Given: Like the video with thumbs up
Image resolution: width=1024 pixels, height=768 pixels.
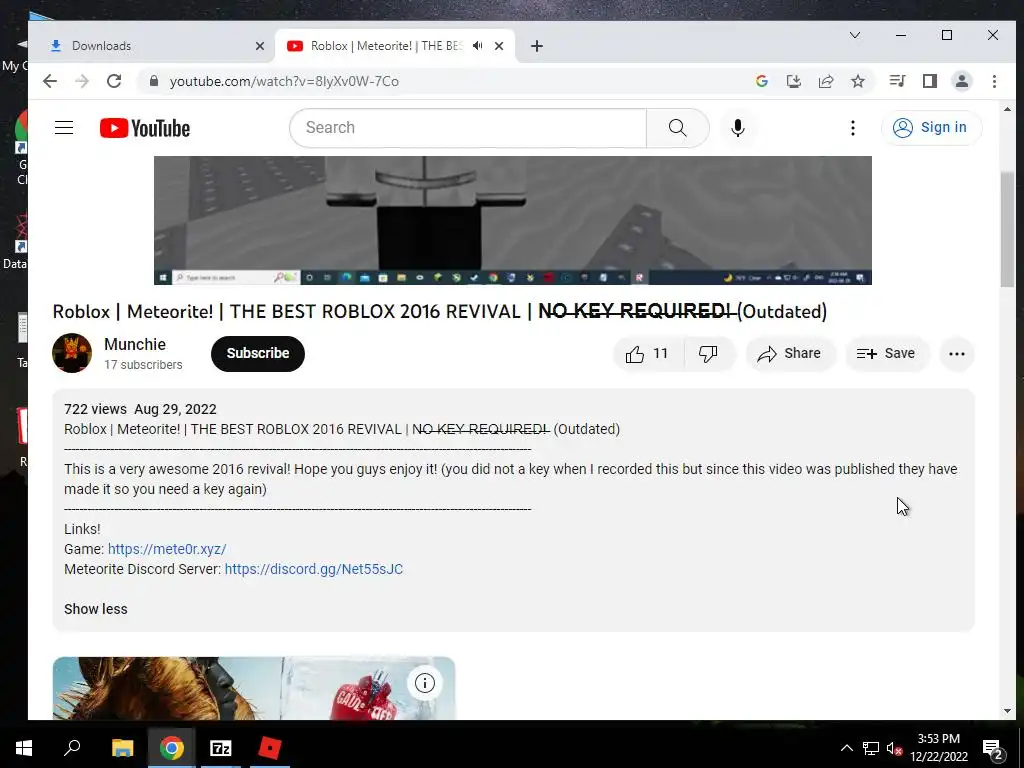Looking at the screenshot, I should coord(648,353).
